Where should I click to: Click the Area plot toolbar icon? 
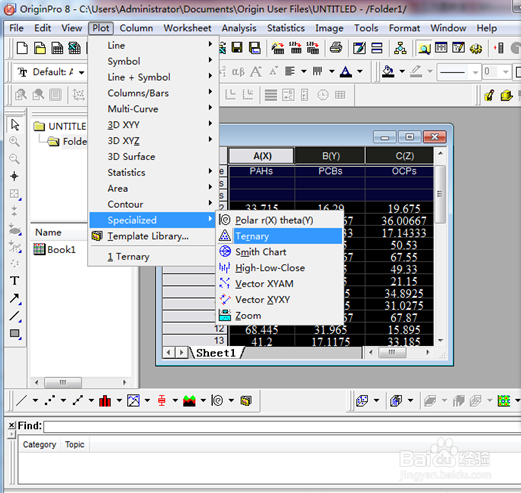pyautogui.click(x=189, y=400)
